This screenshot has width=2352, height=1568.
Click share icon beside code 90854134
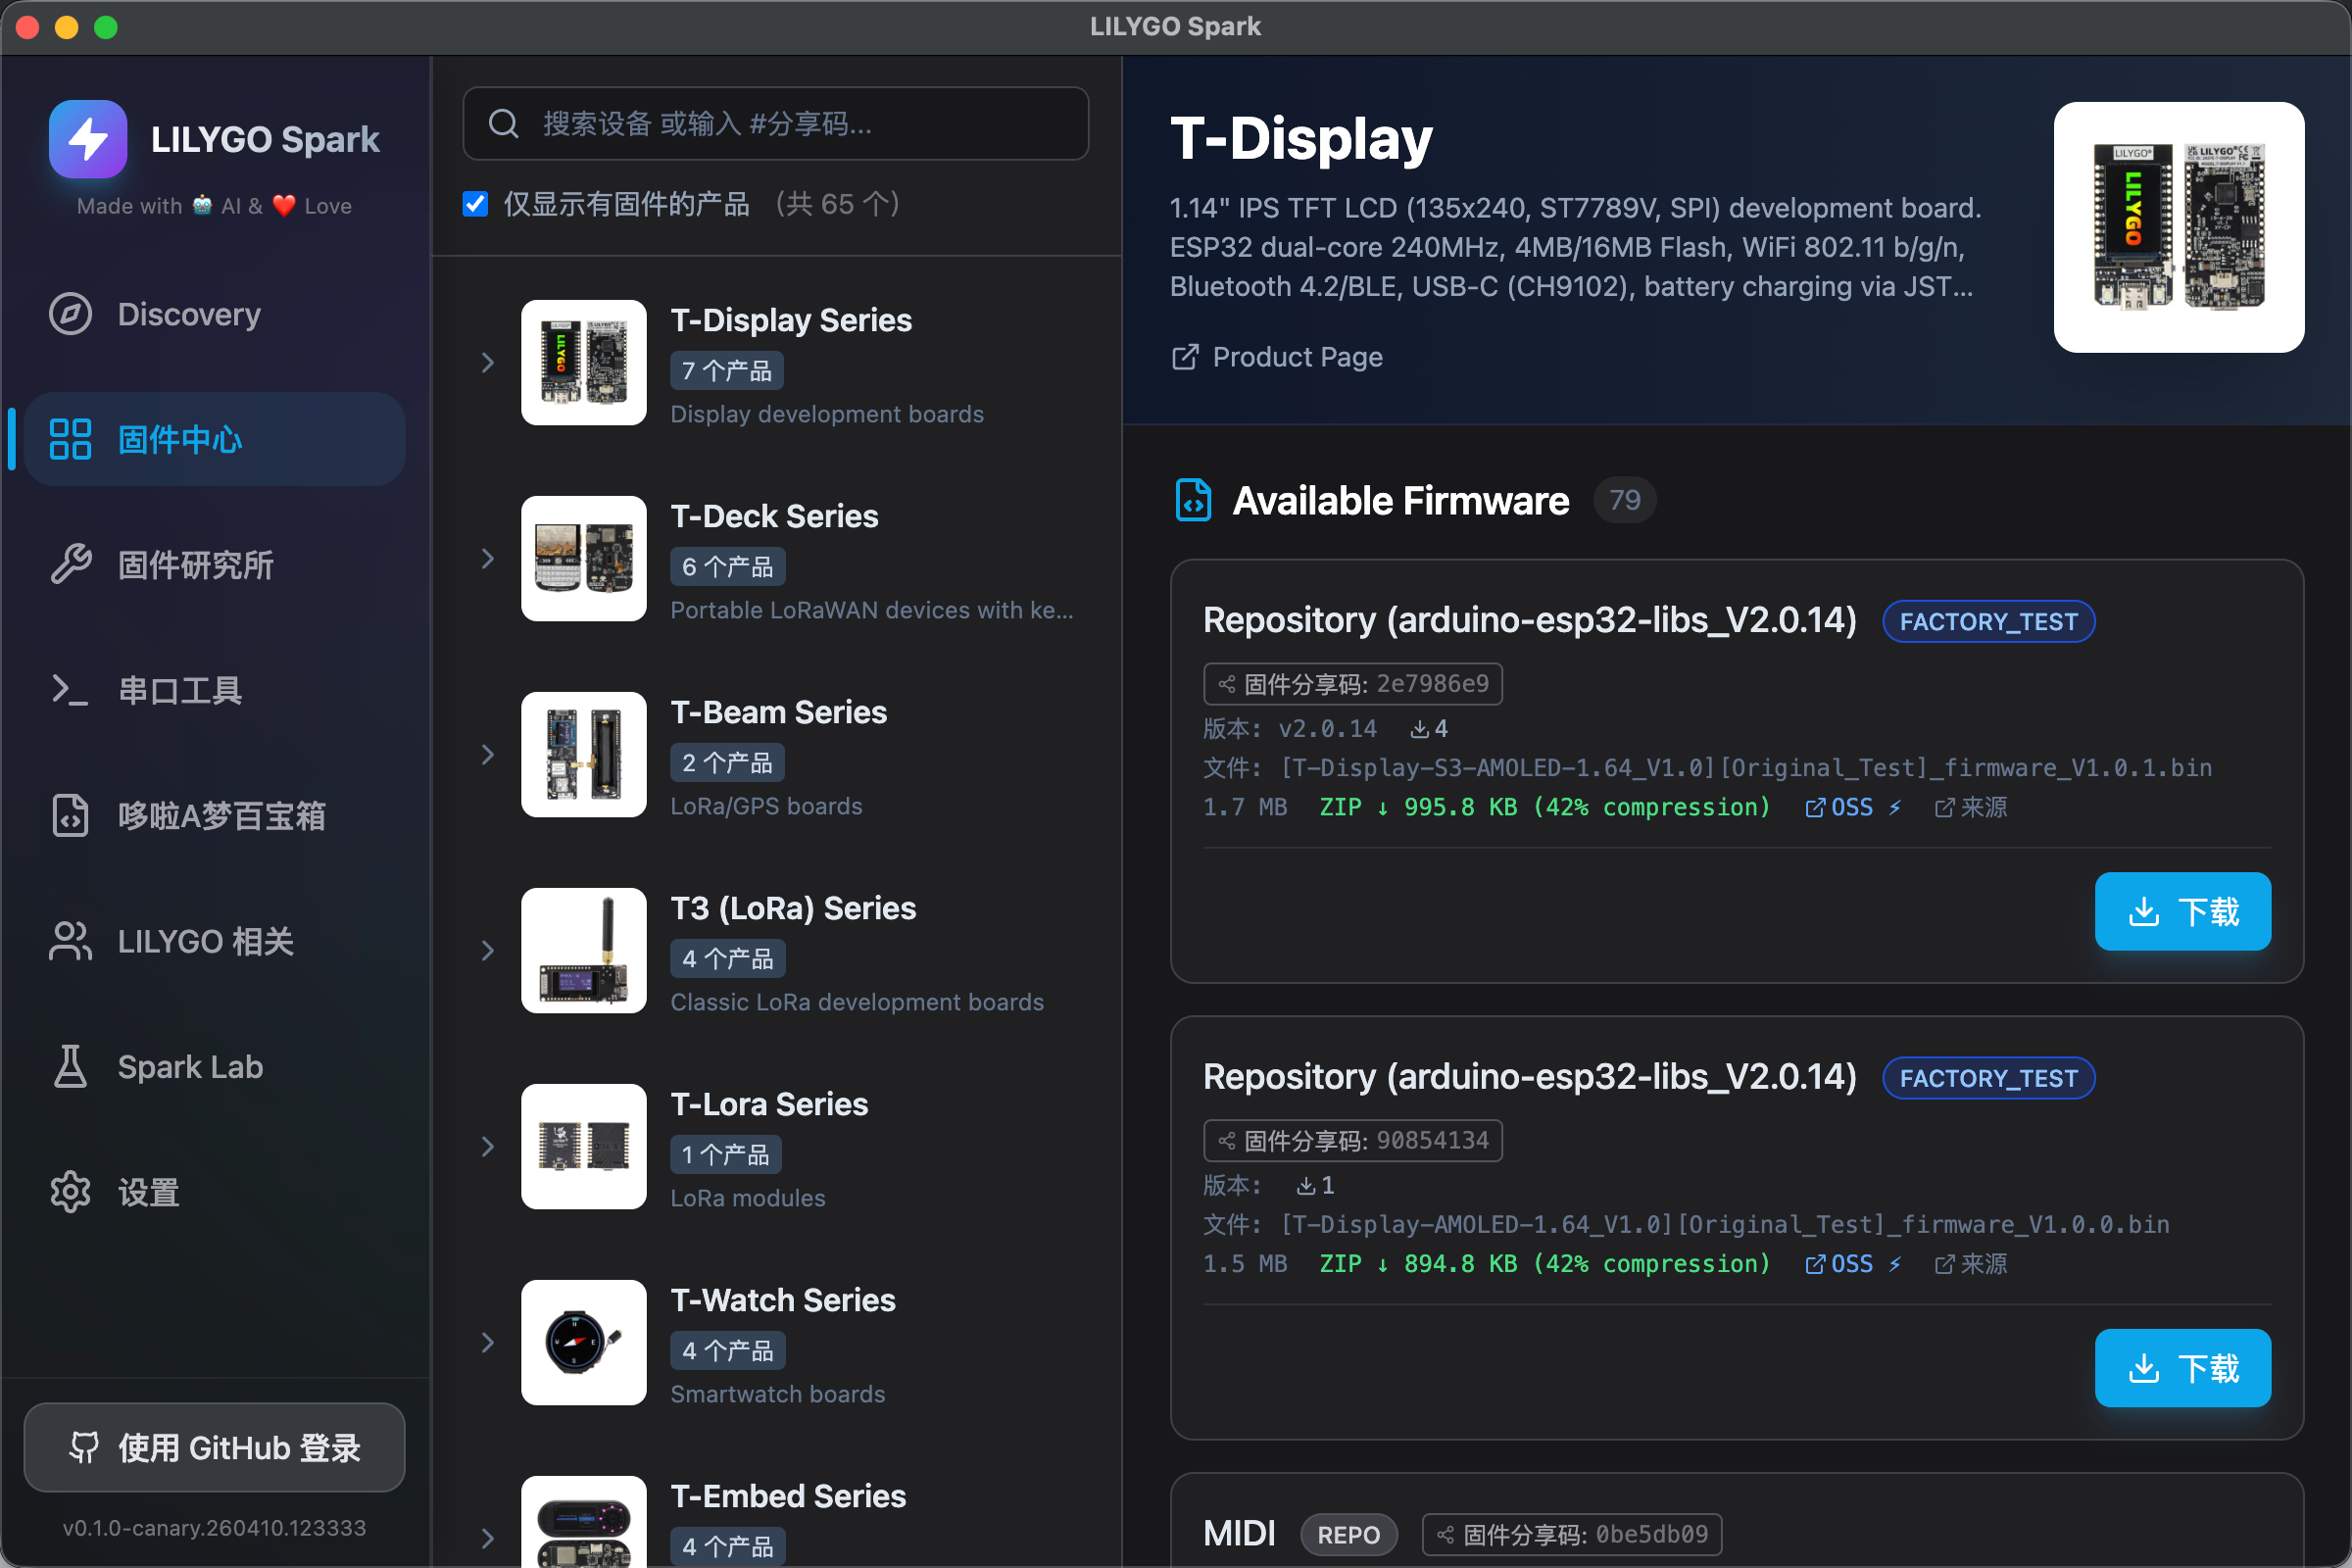click(x=1227, y=1141)
